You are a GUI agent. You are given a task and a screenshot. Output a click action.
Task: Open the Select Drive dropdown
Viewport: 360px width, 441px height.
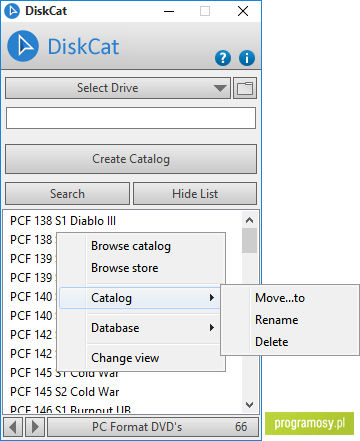pos(118,88)
